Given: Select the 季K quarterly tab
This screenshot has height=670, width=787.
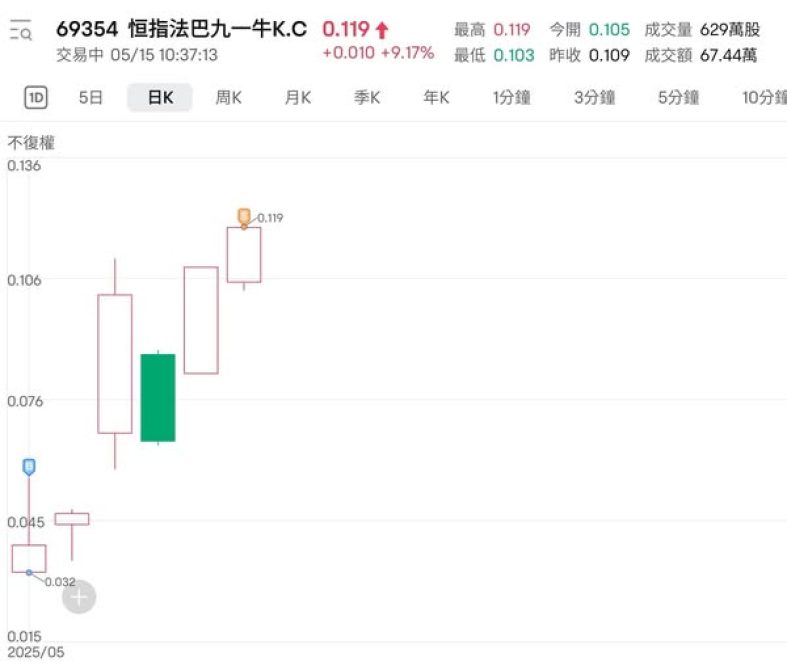Looking at the screenshot, I should click(x=367, y=97).
